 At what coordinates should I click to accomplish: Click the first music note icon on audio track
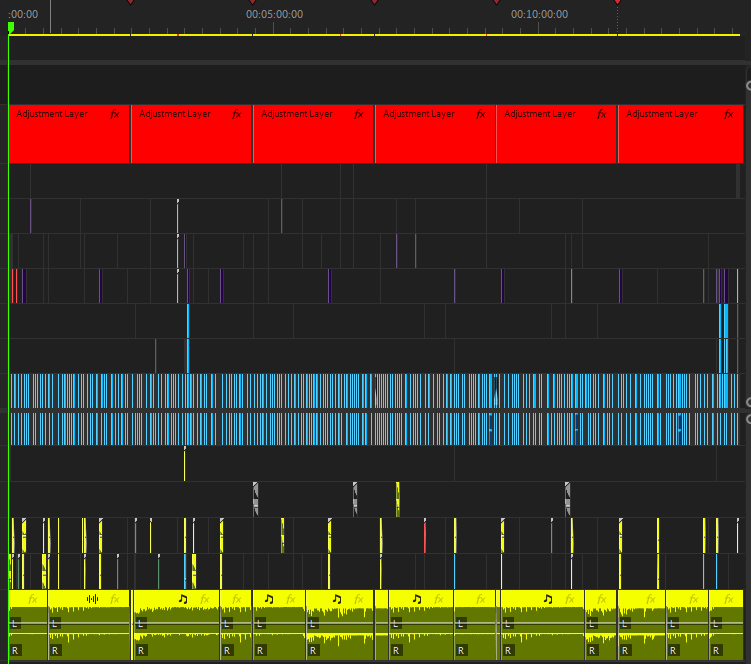[x=182, y=599]
